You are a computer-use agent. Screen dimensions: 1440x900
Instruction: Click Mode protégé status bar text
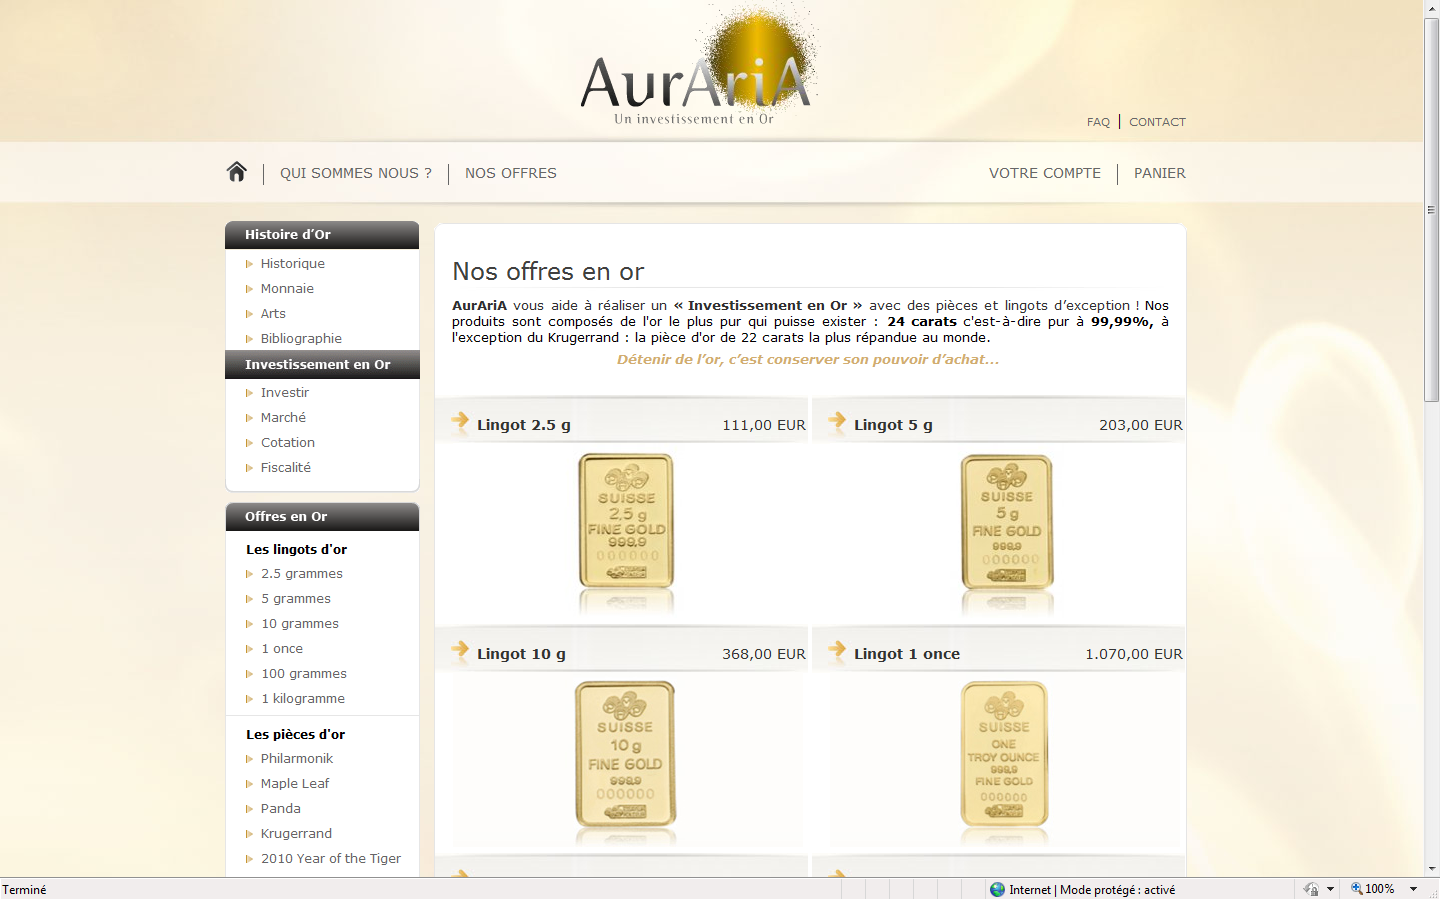coord(1117,890)
